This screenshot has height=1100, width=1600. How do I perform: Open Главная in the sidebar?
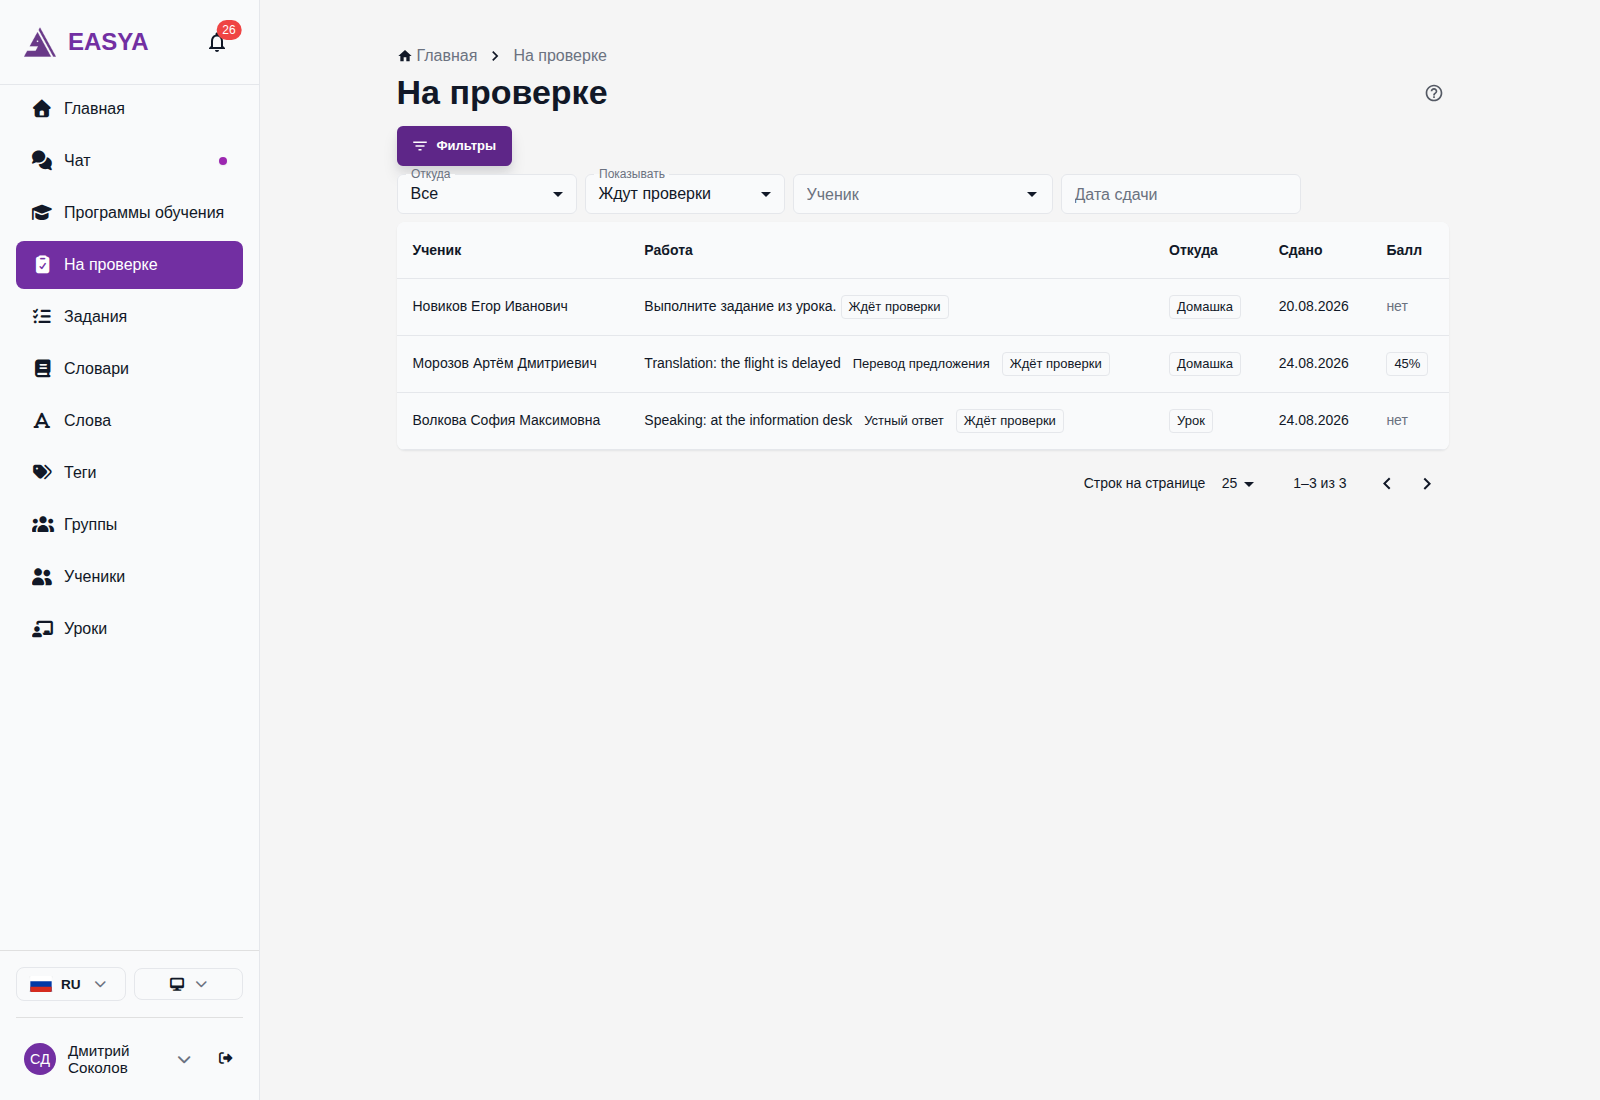click(x=129, y=109)
